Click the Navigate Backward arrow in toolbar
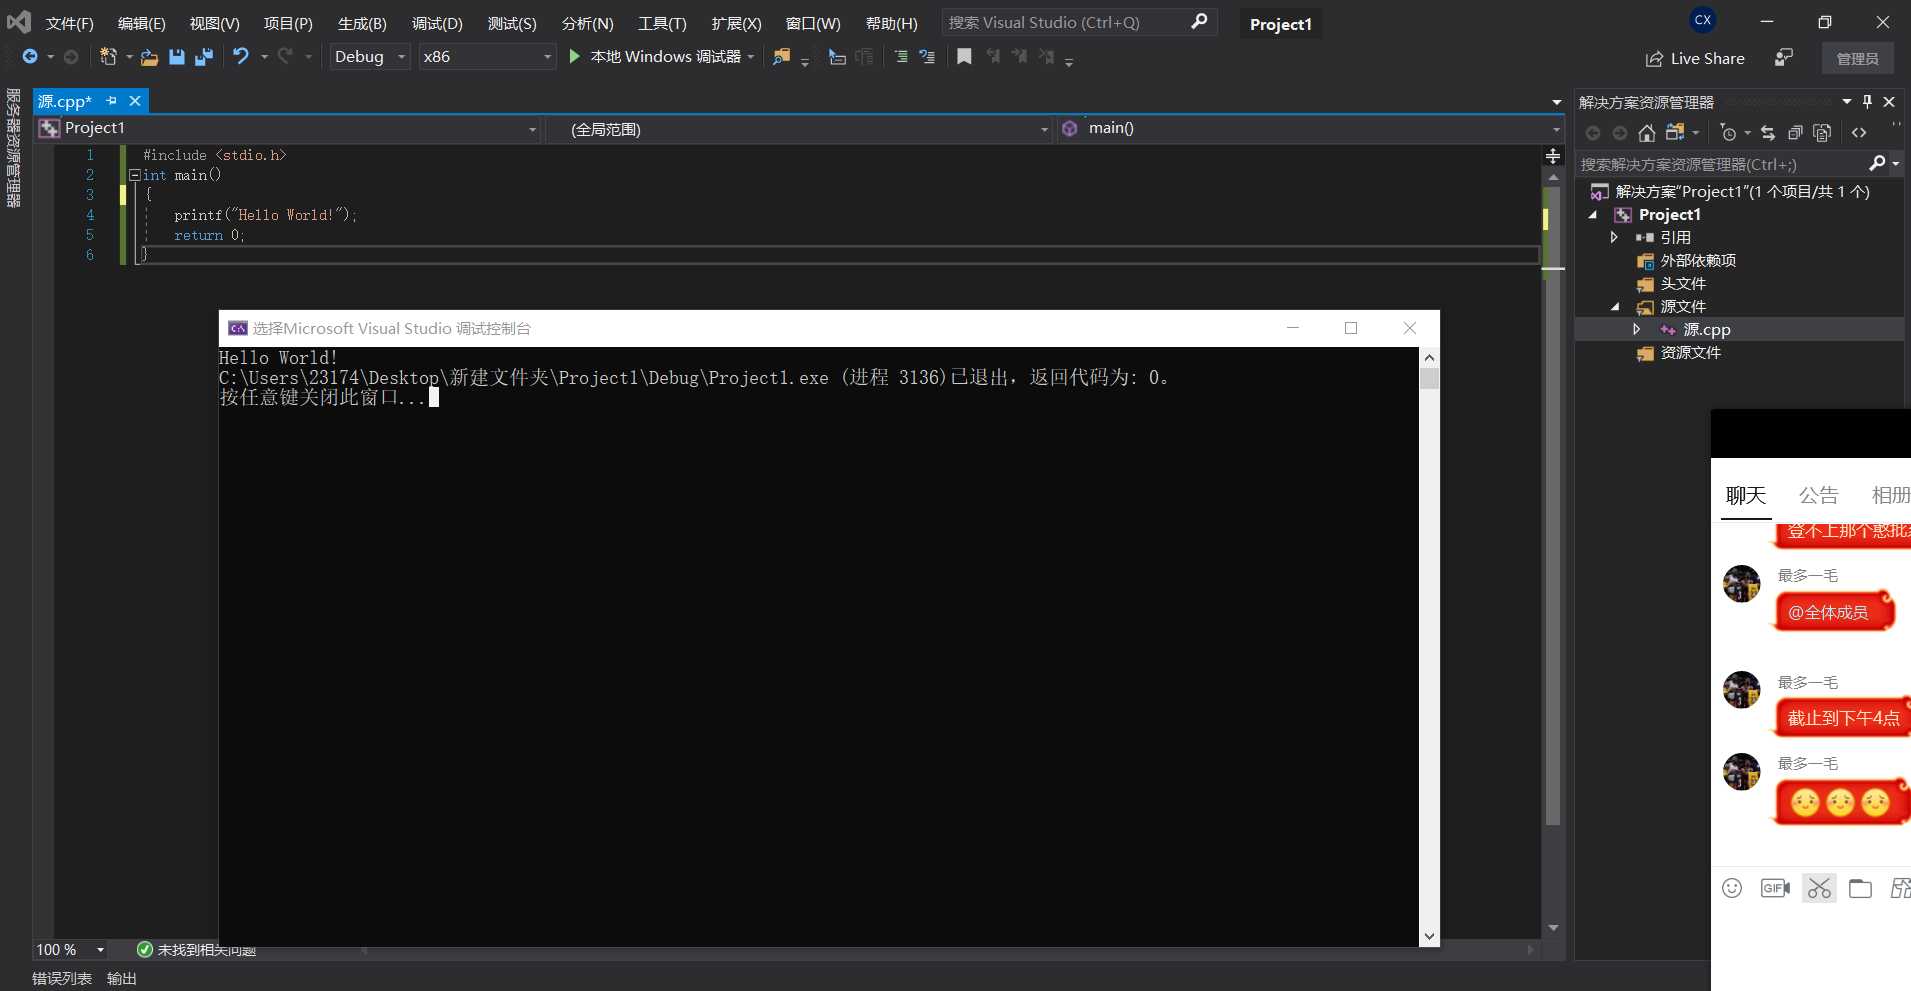Viewport: 1911px width, 991px height. tap(30, 57)
